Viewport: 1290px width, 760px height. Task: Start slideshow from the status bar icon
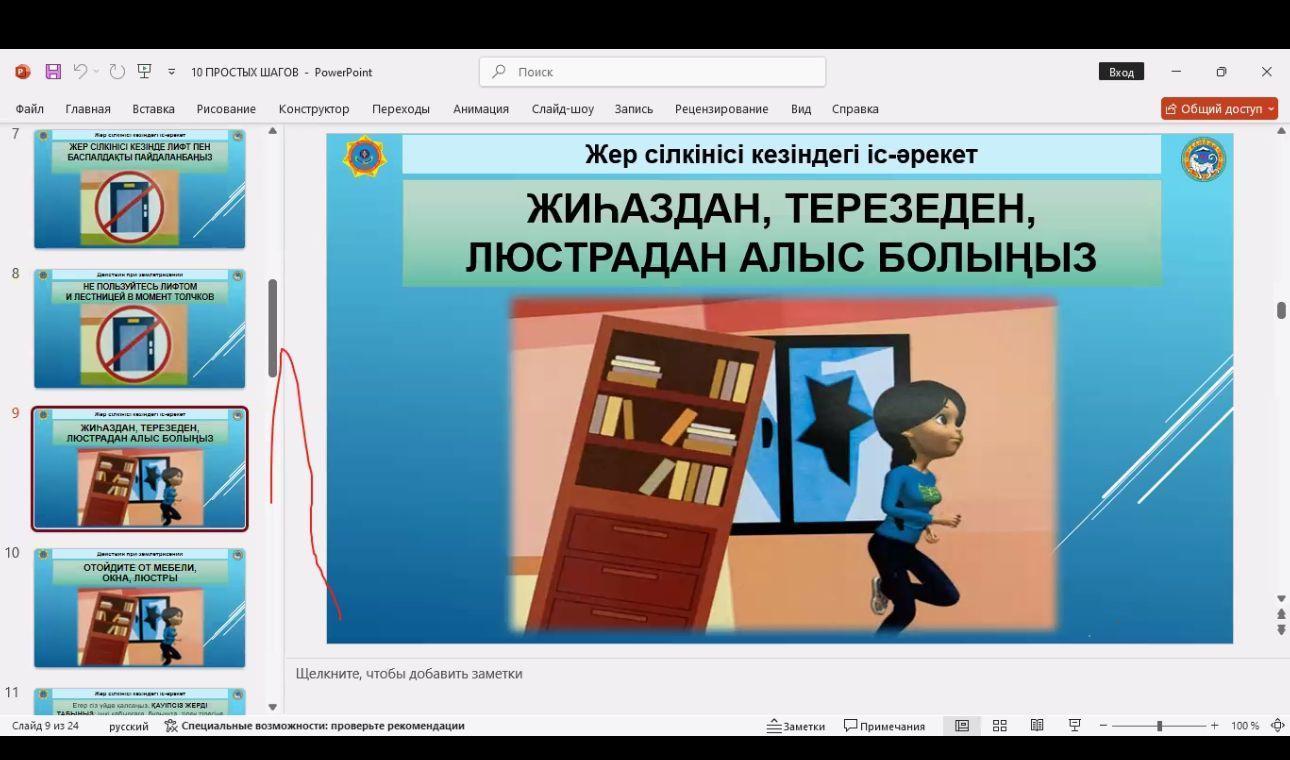[x=1074, y=725]
